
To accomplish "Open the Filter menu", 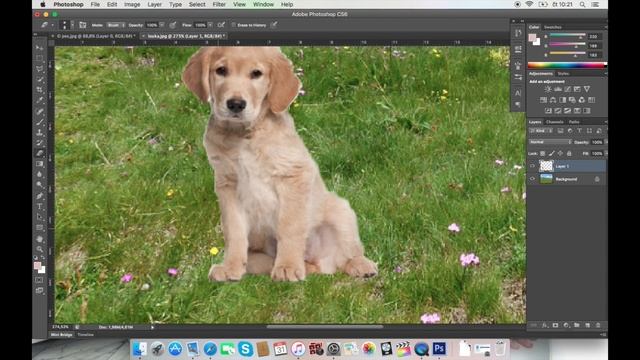I will [x=219, y=4].
